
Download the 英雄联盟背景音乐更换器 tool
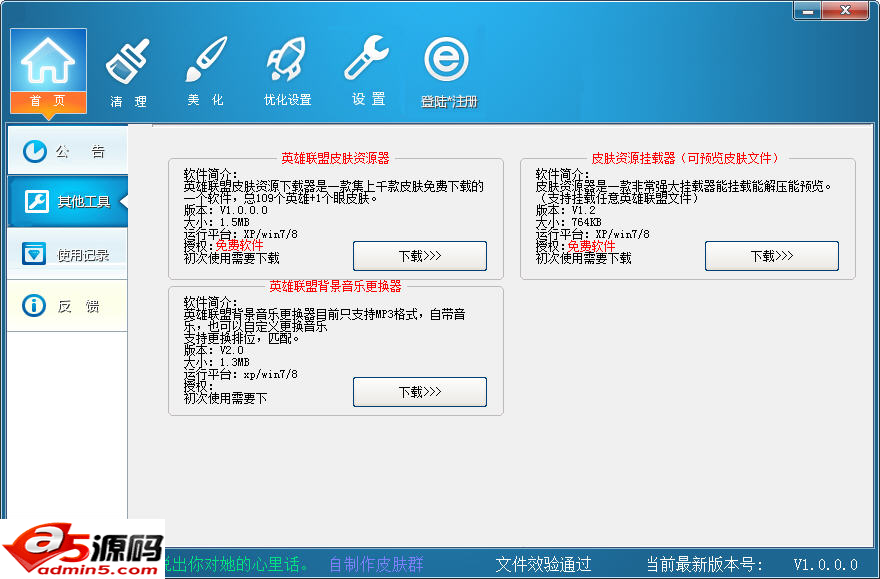pyautogui.click(x=419, y=392)
